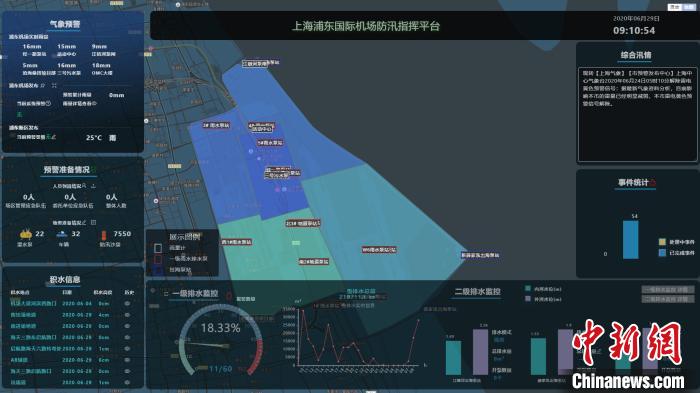Open the 综合汛情 panel title
Viewport: 700px width, 393px height.
click(x=636, y=55)
